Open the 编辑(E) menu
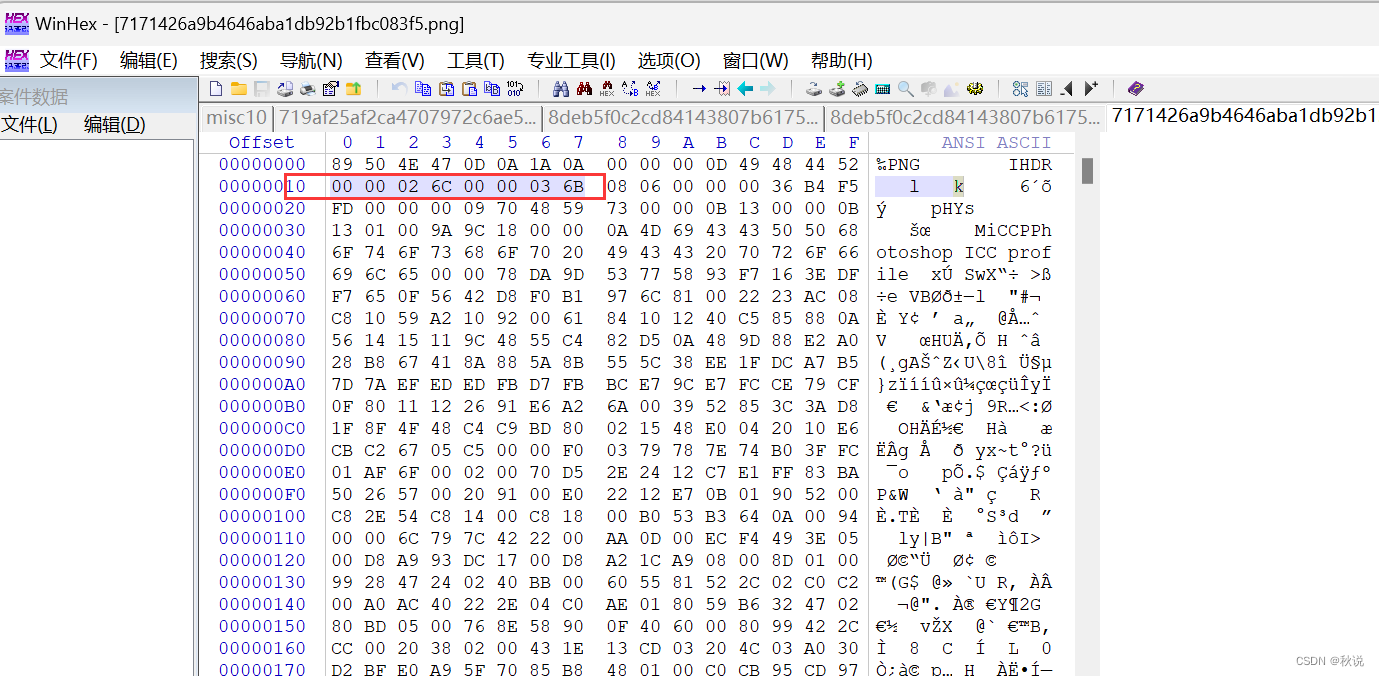The height and width of the screenshot is (676, 1379). 148,60
